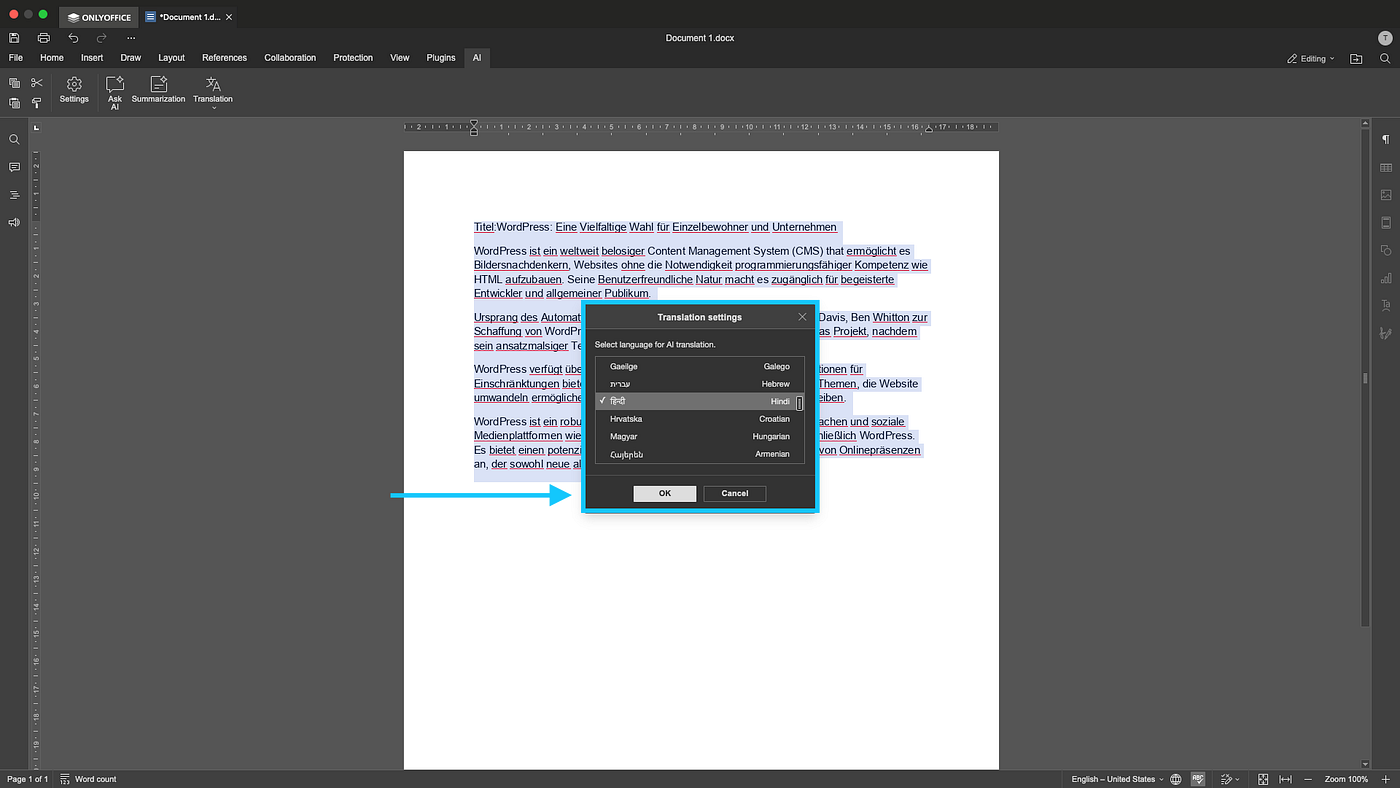Switch to the Home tab
Image resolution: width=1400 pixels, height=788 pixels.
(x=52, y=58)
